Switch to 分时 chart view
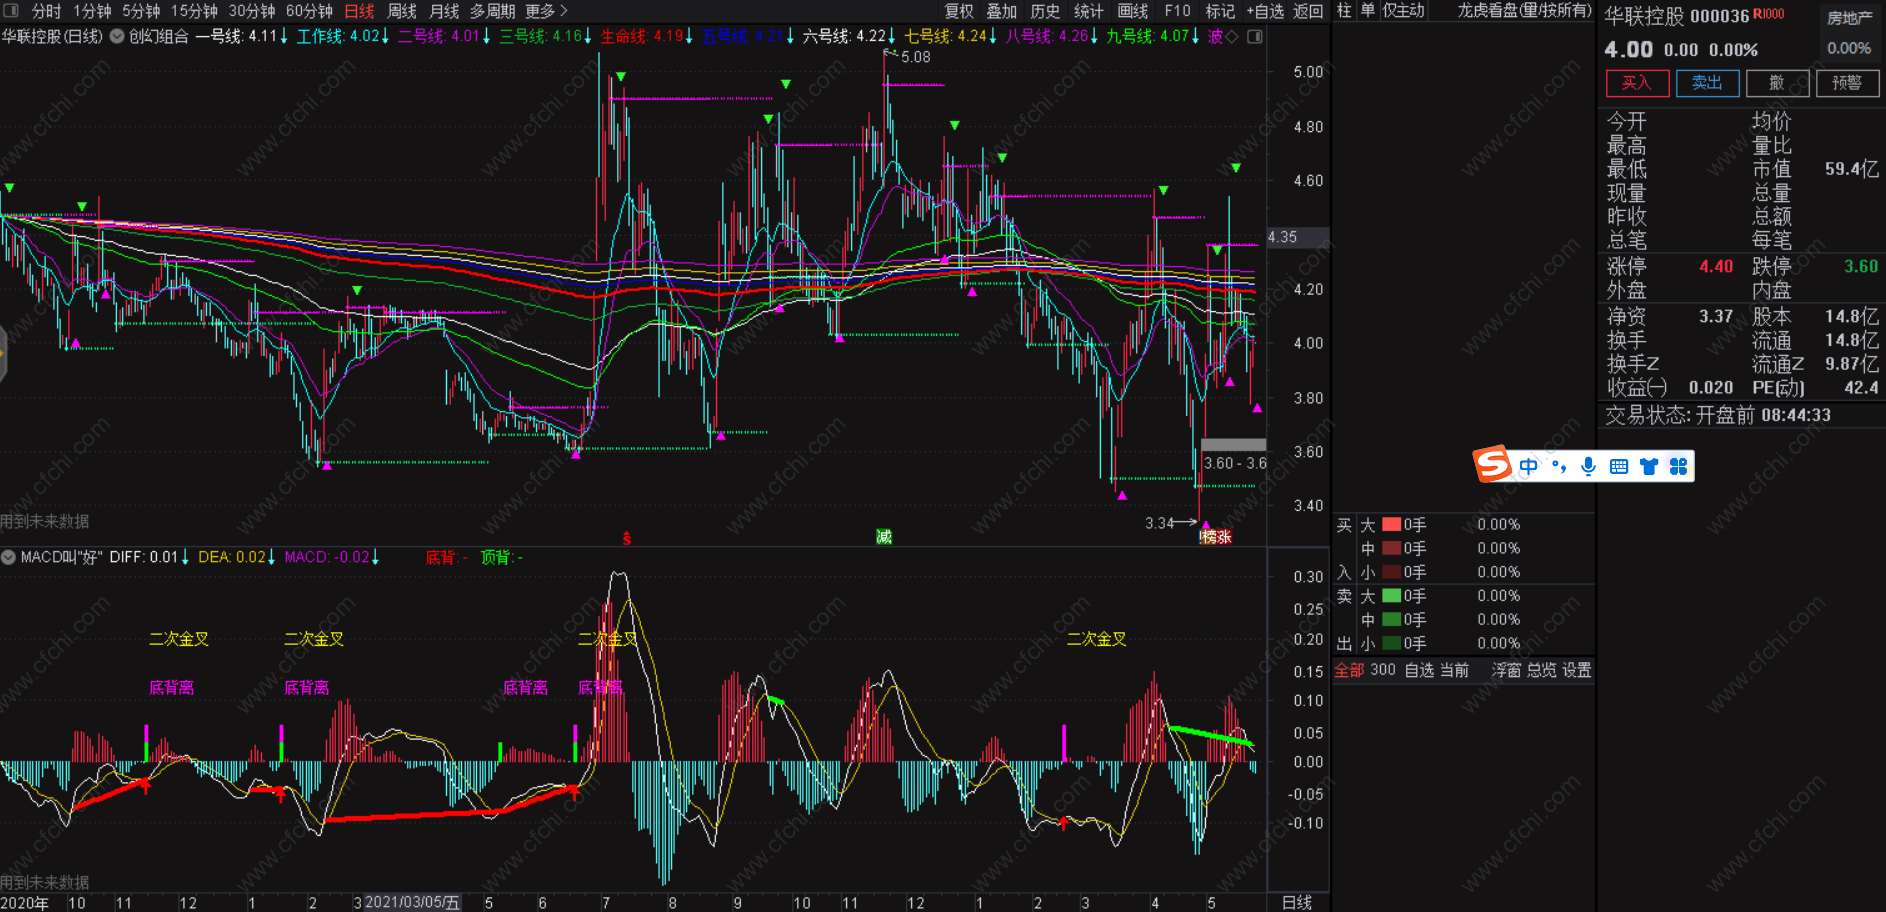The width and height of the screenshot is (1886, 912). 46,11
